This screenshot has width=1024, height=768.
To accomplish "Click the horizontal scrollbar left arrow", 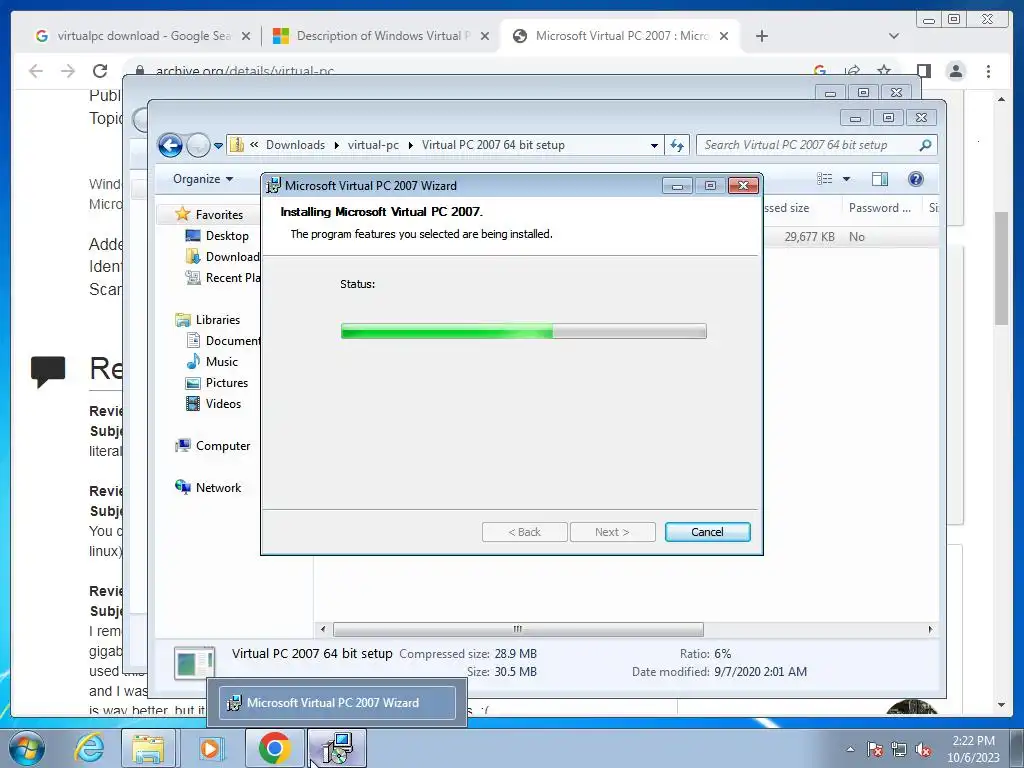I will (x=323, y=630).
